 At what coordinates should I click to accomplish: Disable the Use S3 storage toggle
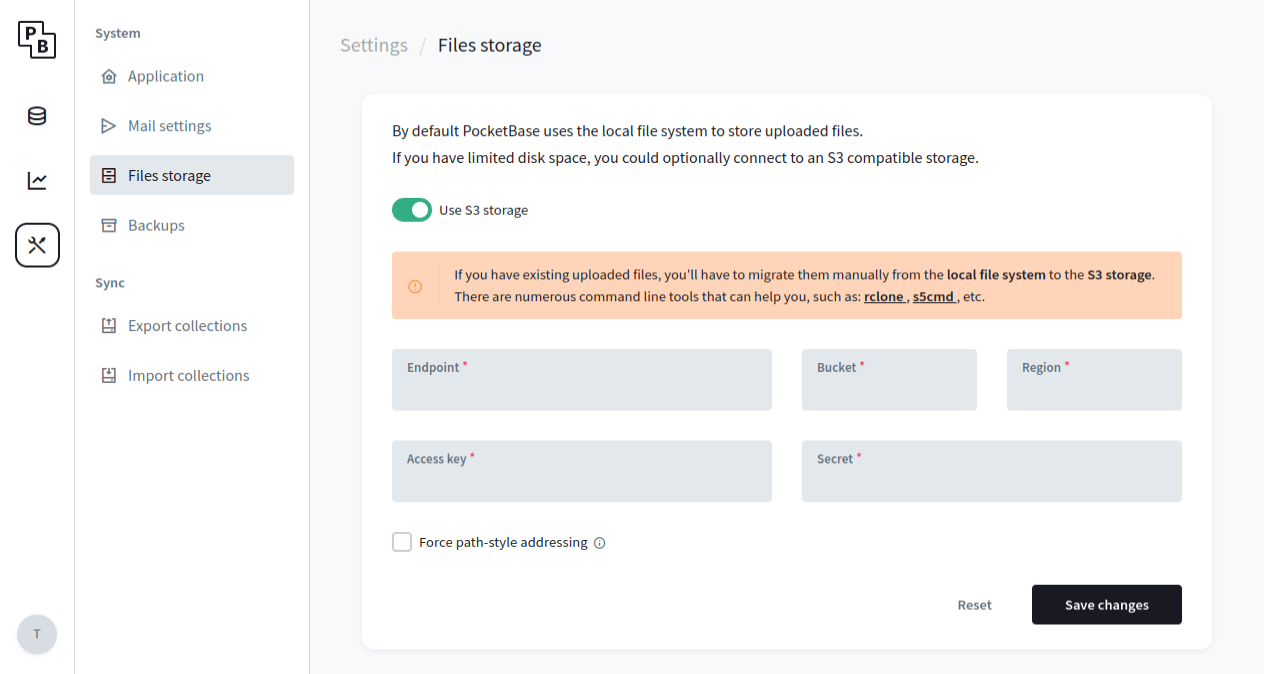click(x=411, y=210)
